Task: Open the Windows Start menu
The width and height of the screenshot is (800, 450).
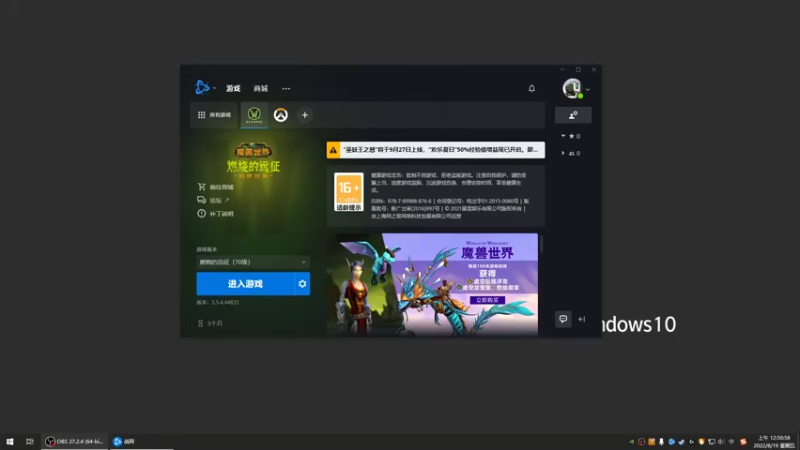Action: click(x=10, y=441)
